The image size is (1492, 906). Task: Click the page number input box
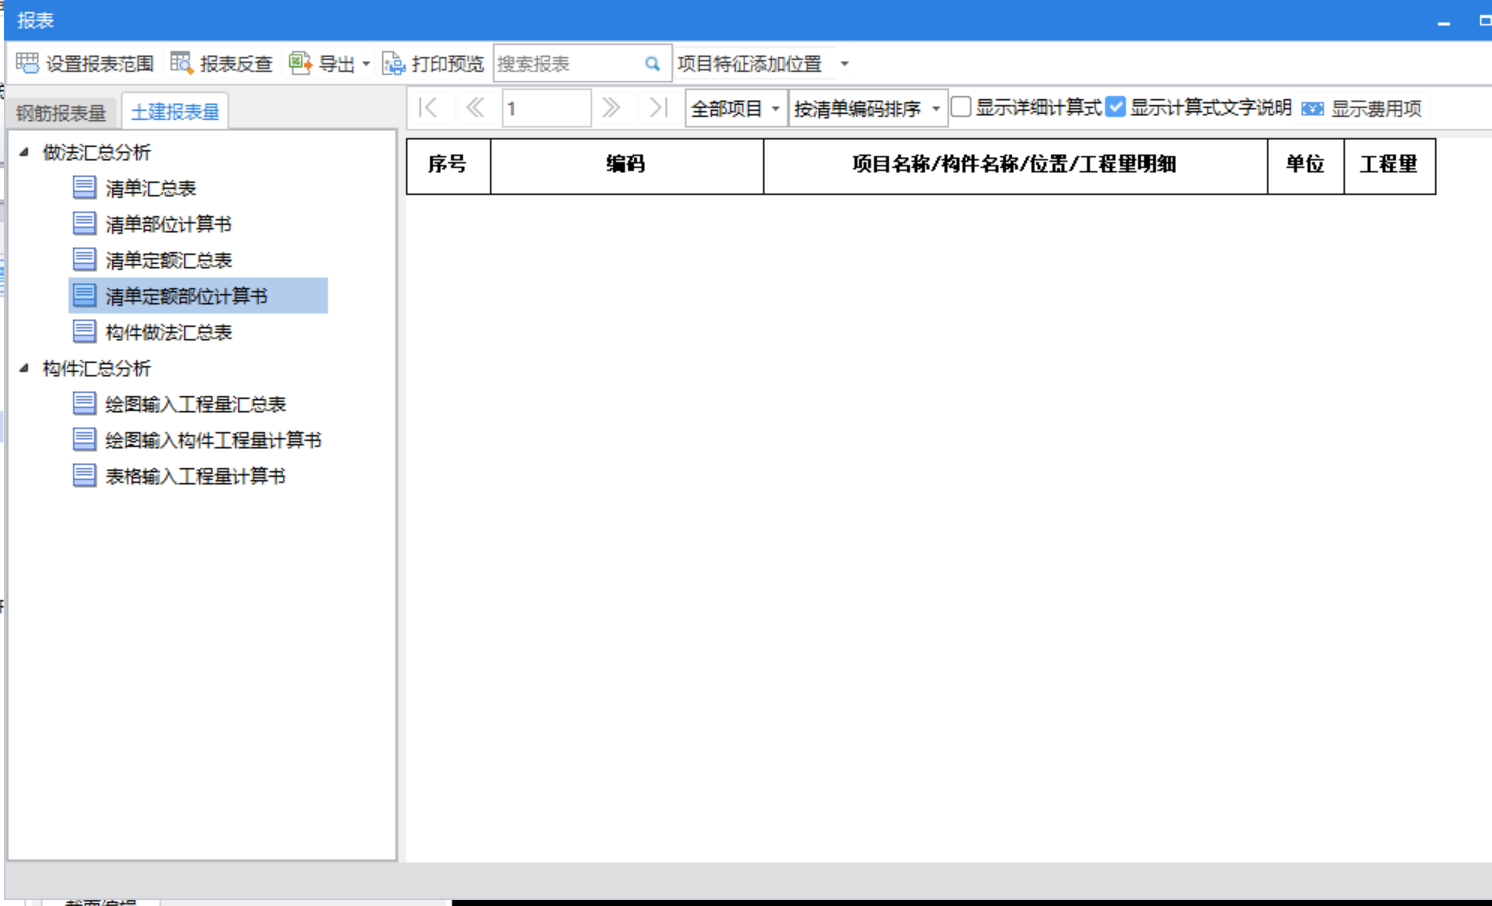tap(546, 108)
